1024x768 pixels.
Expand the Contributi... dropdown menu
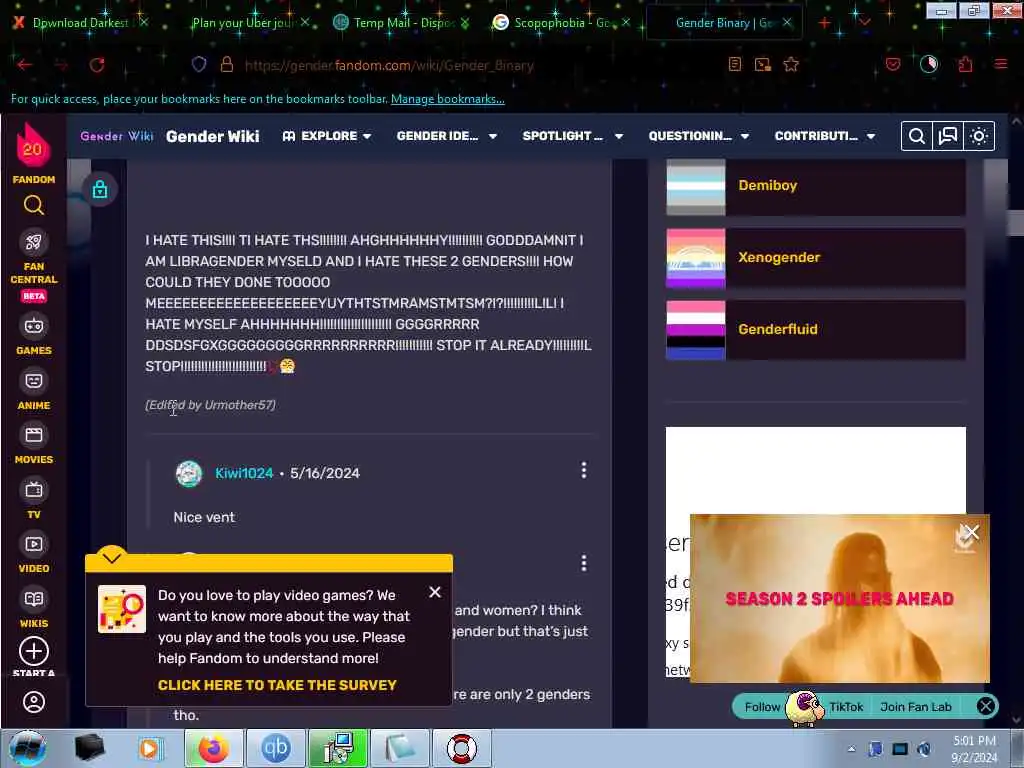coord(825,136)
